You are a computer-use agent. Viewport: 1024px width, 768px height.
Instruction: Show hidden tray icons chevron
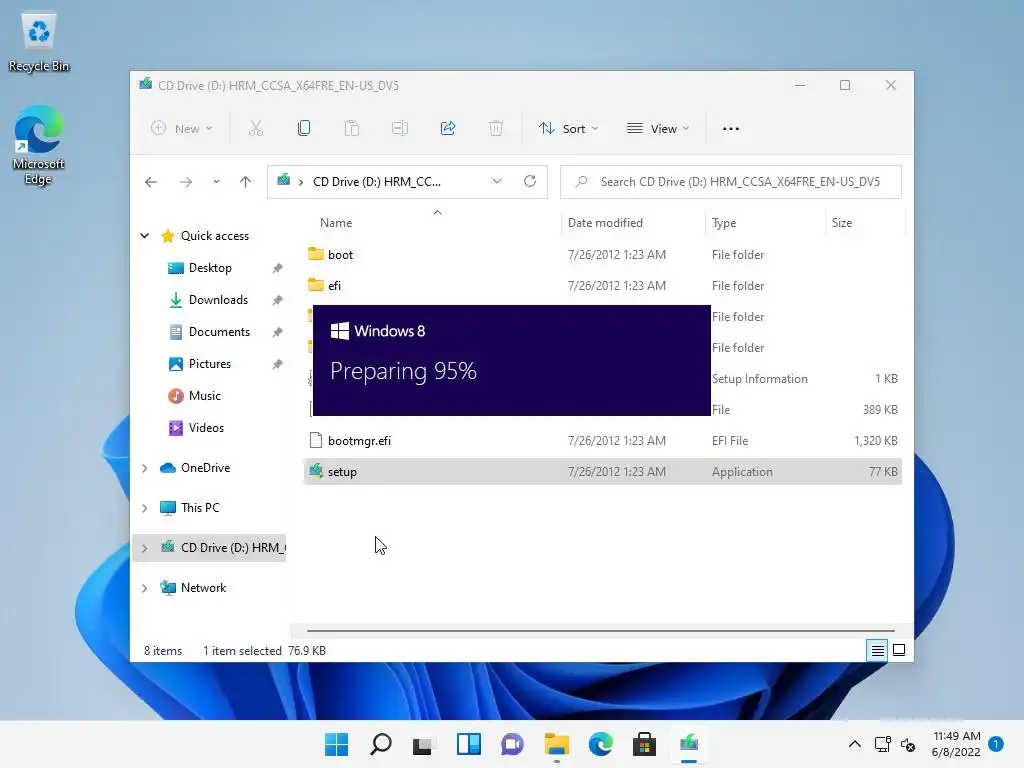tap(854, 744)
